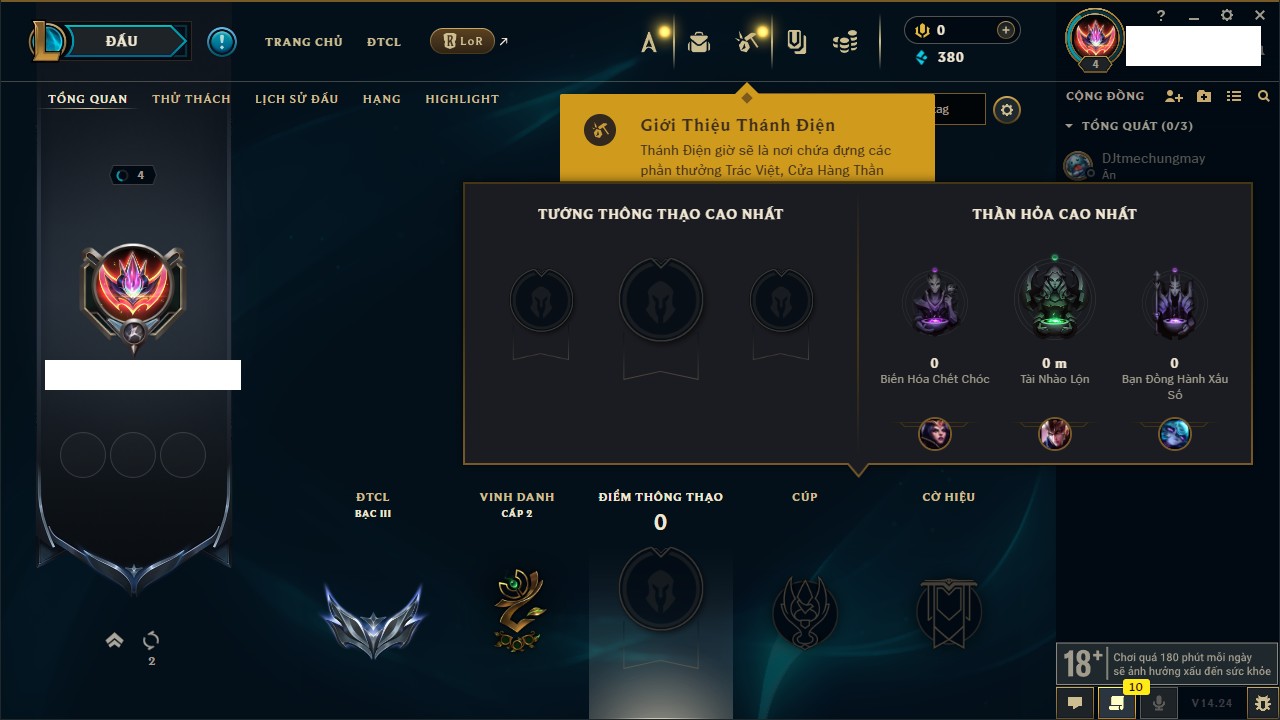Open the Profile 'A' icon in top bar
Screen dimensions: 1280x720
tap(650, 42)
